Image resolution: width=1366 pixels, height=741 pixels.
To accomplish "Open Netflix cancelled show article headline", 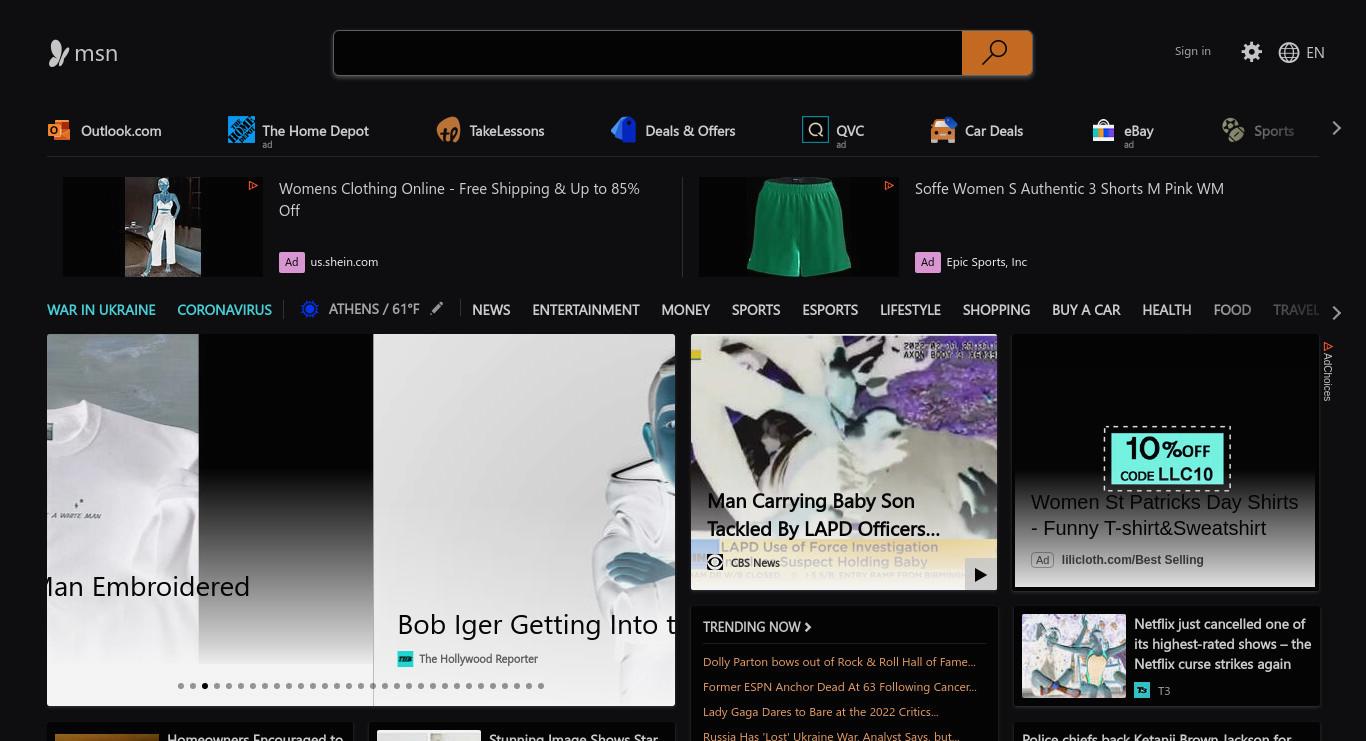I will [x=1222, y=644].
